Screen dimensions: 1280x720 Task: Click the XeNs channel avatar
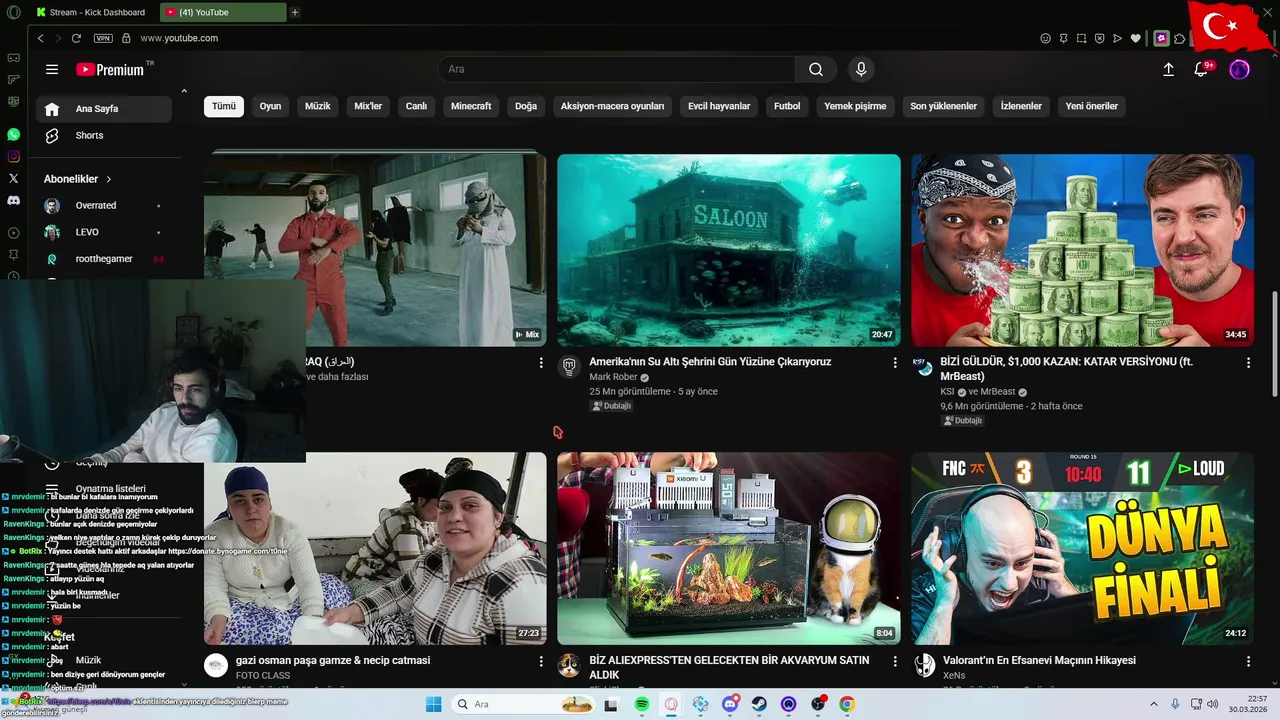tap(925, 665)
